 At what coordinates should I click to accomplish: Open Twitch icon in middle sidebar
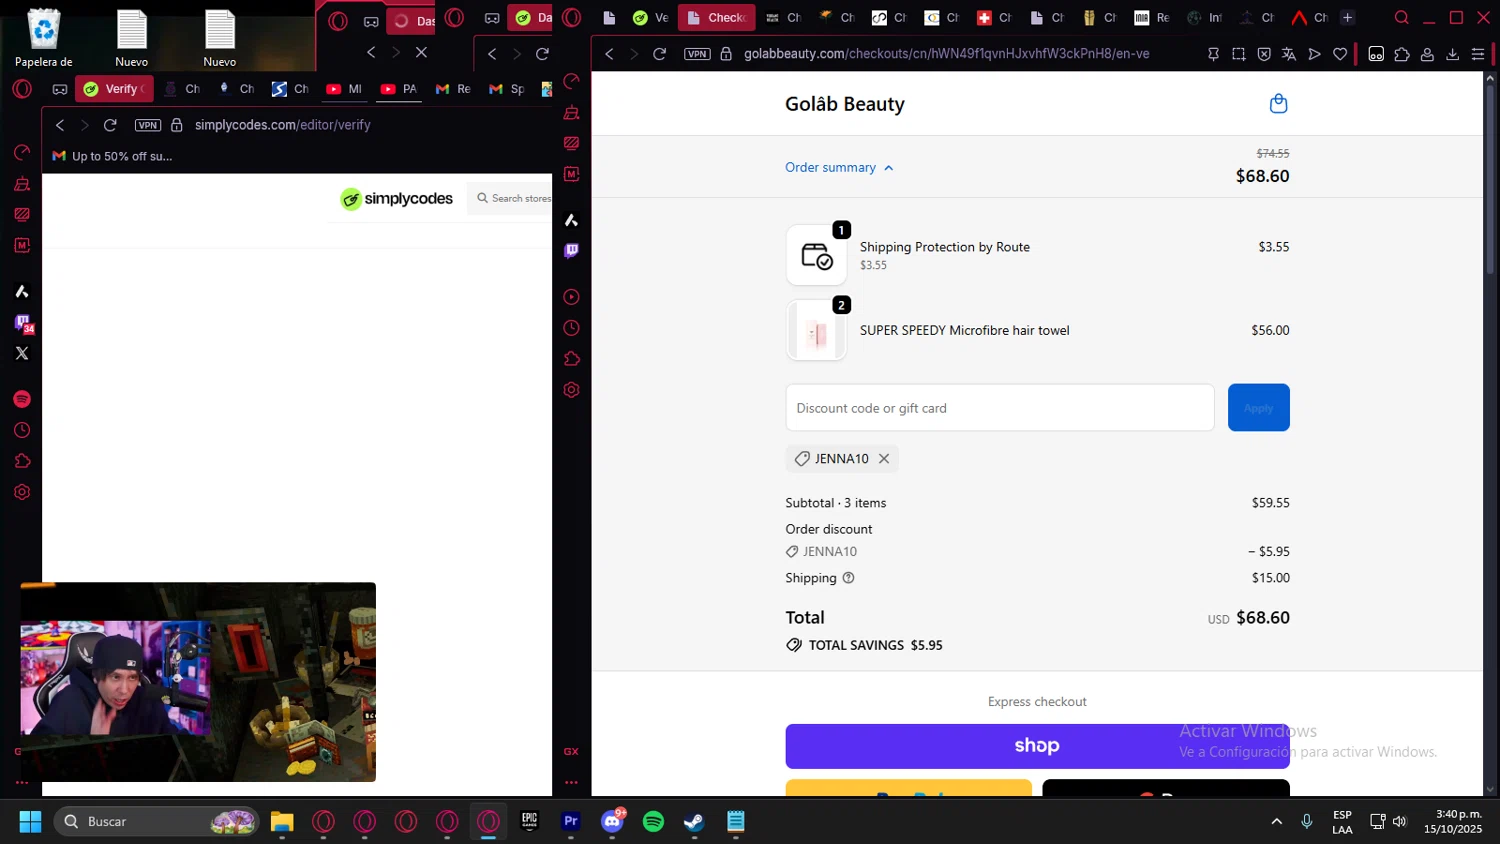tap(571, 250)
